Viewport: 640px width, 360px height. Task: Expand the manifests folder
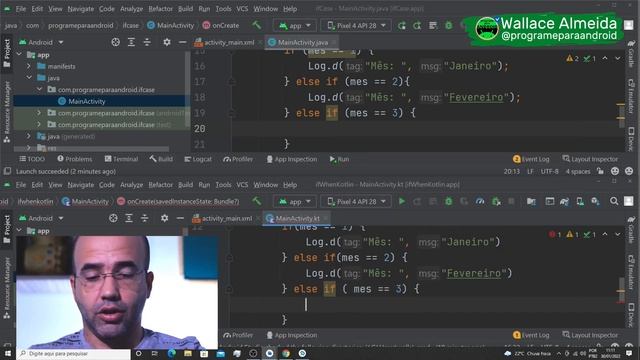29,66
